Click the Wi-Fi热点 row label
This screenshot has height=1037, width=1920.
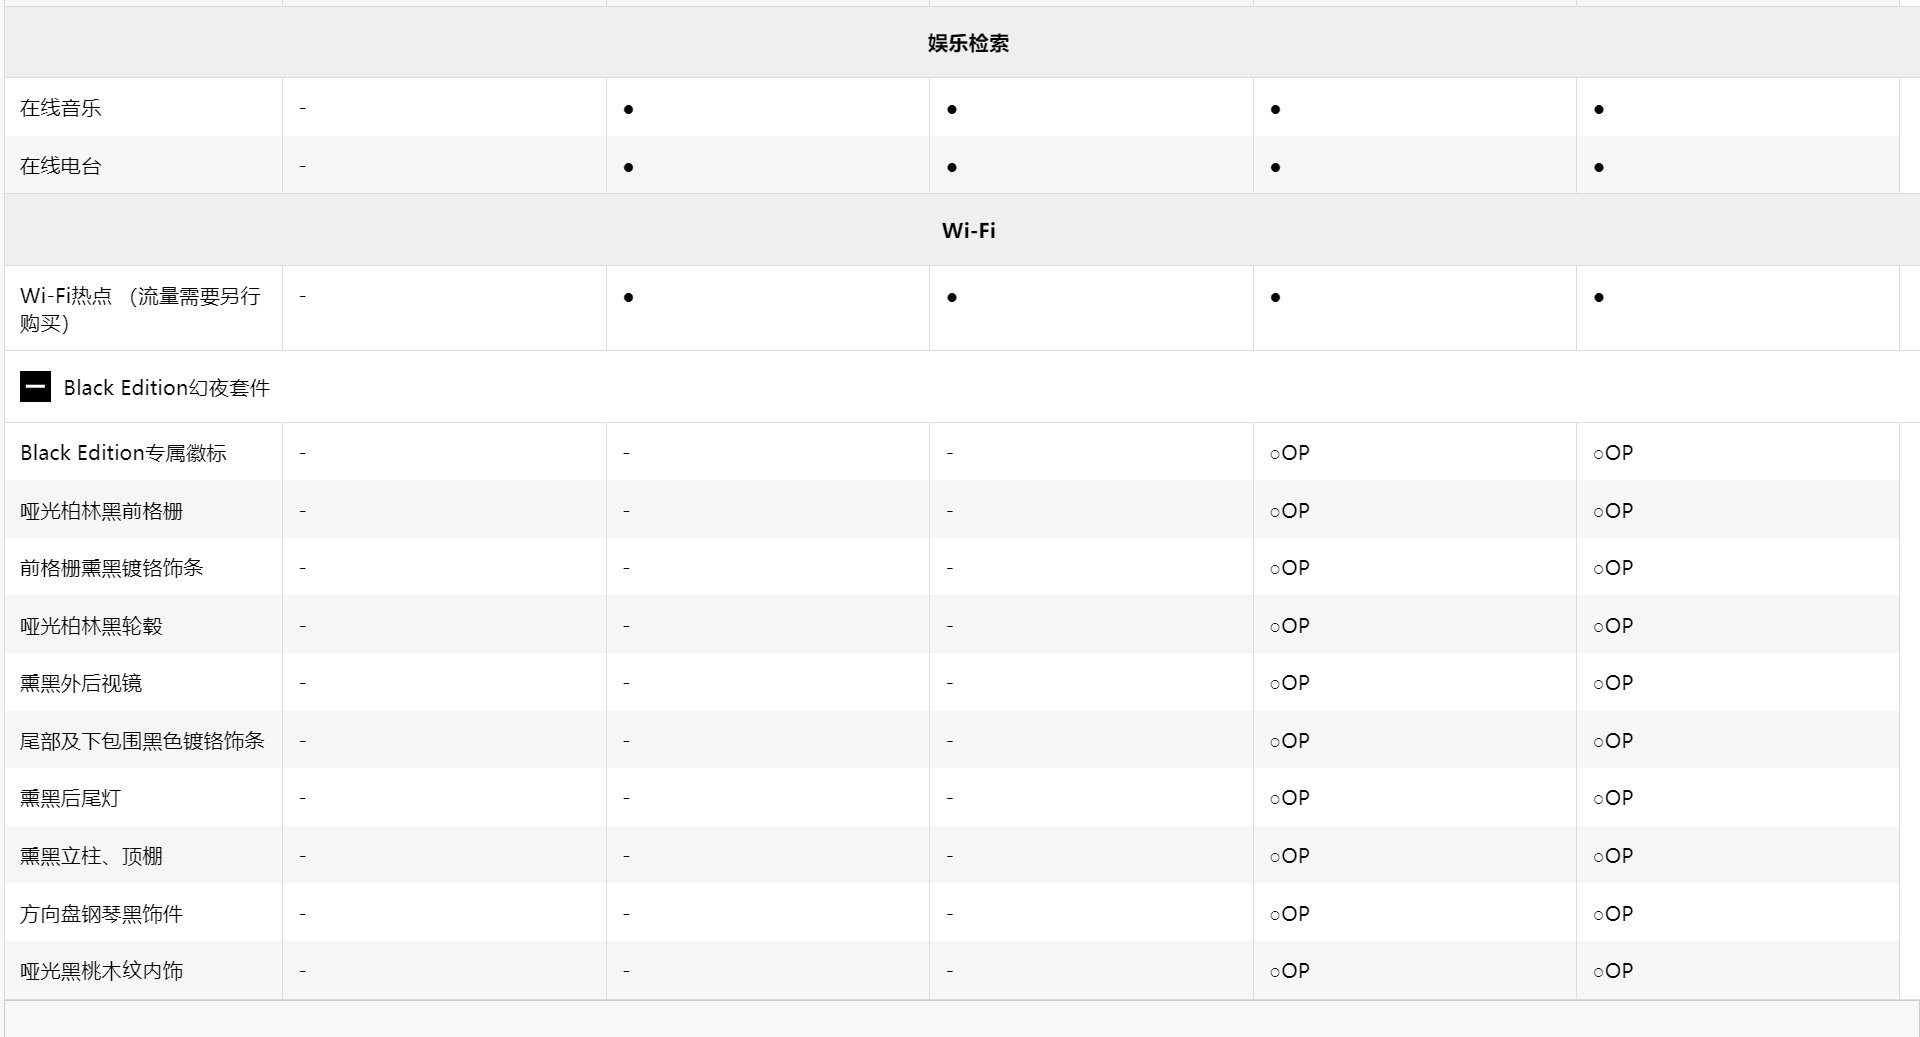click(140, 309)
